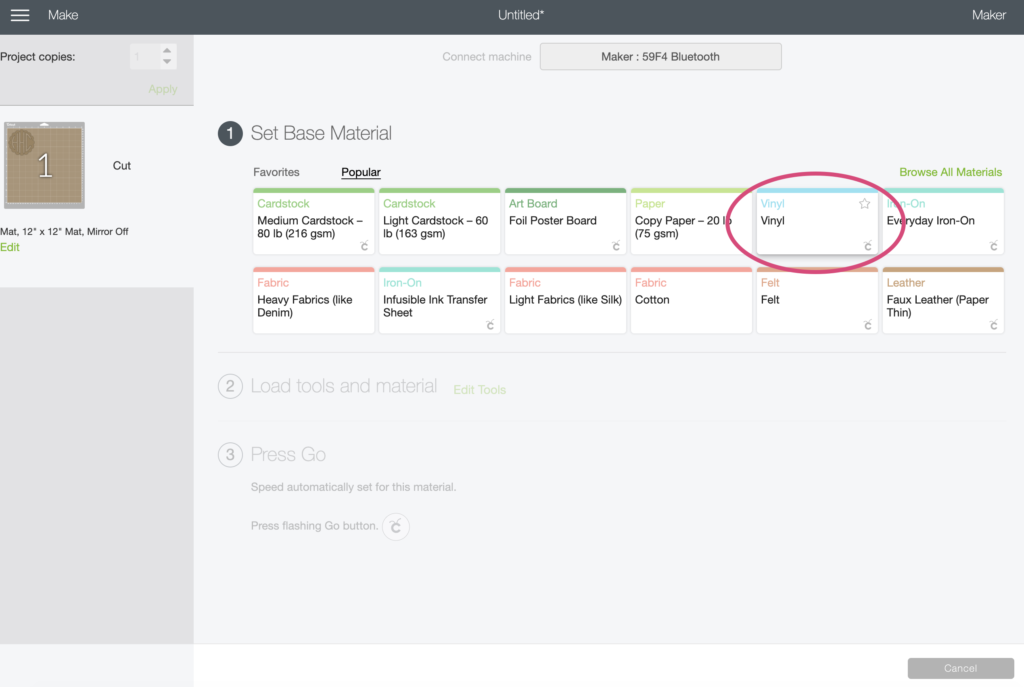The height and width of the screenshot is (687, 1024).
Task: Choose Infusible Ink Transfer Sheet material
Action: pos(440,300)
